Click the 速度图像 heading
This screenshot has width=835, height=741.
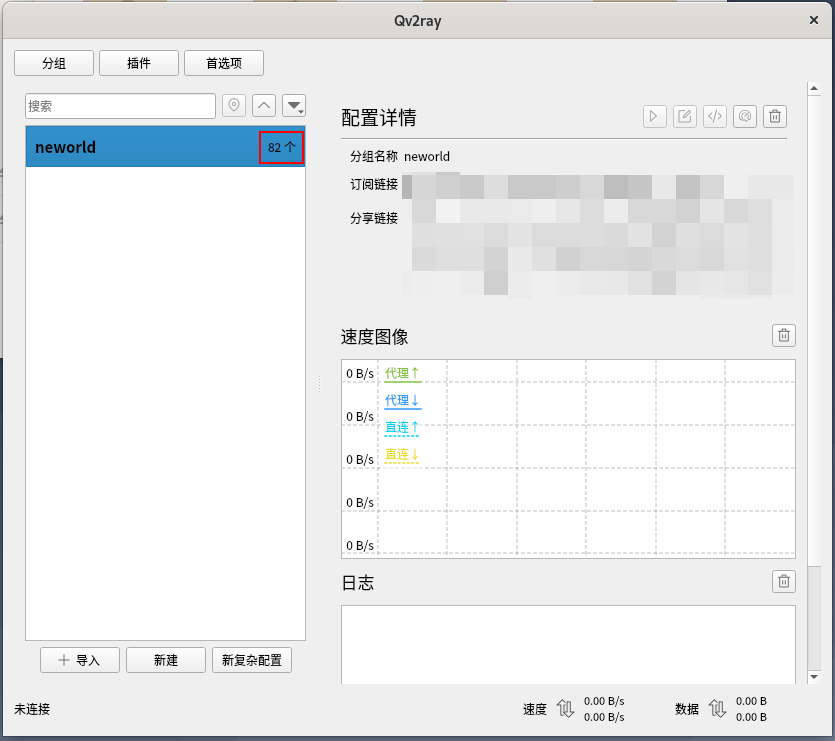(x=374, y=337)
